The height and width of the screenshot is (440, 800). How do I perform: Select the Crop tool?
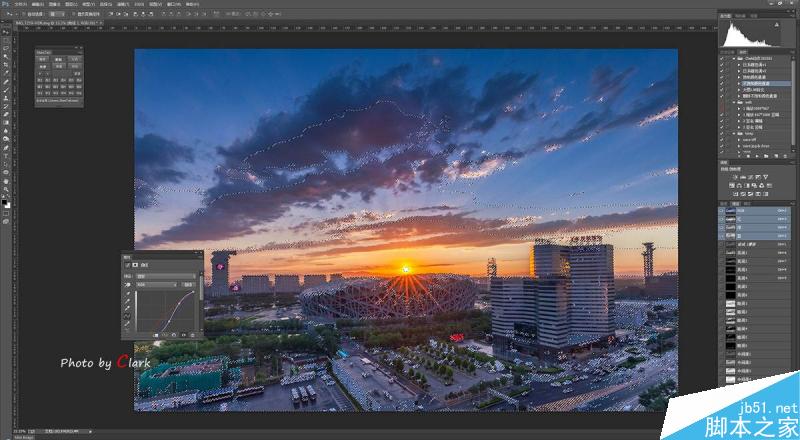pyautogui.click(x=6, y=65)
